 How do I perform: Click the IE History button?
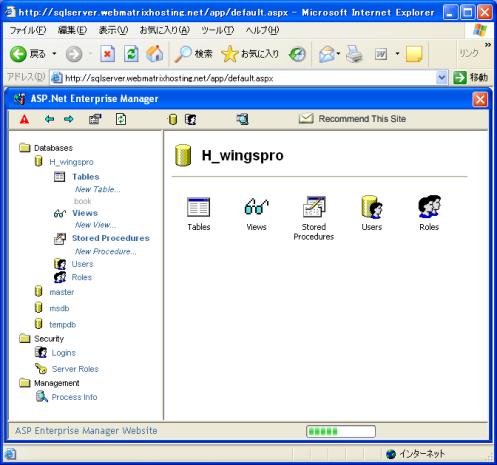click(x=297, y=54)
